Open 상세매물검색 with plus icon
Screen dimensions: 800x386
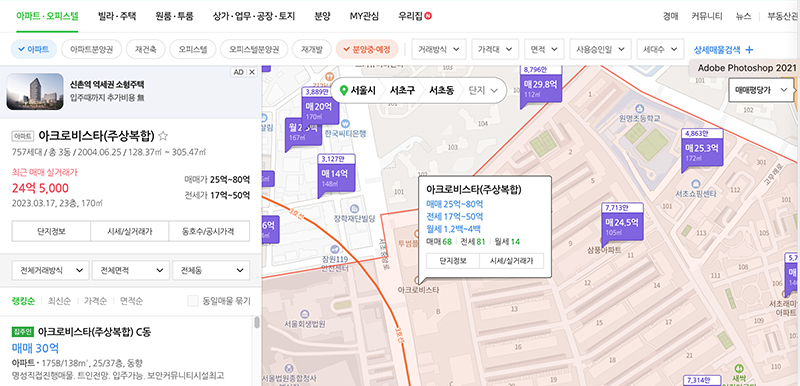click(x=723, y=49)
